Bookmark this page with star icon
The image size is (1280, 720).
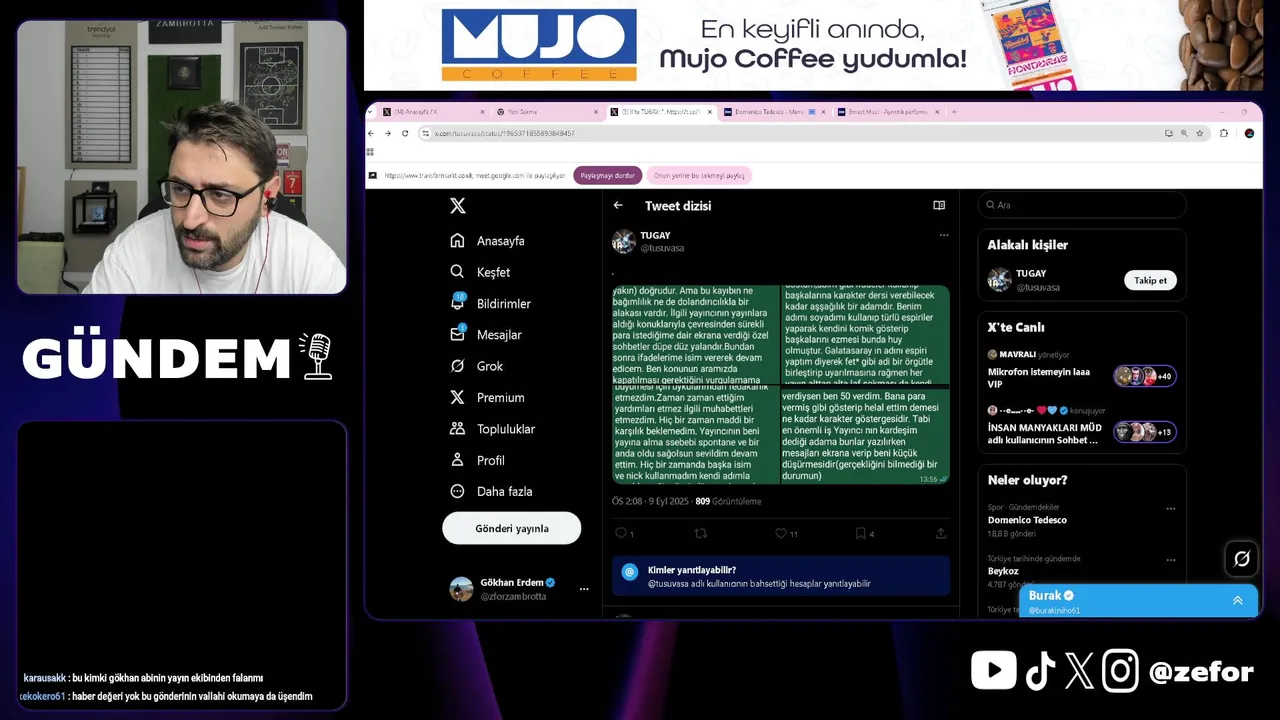1200,133
